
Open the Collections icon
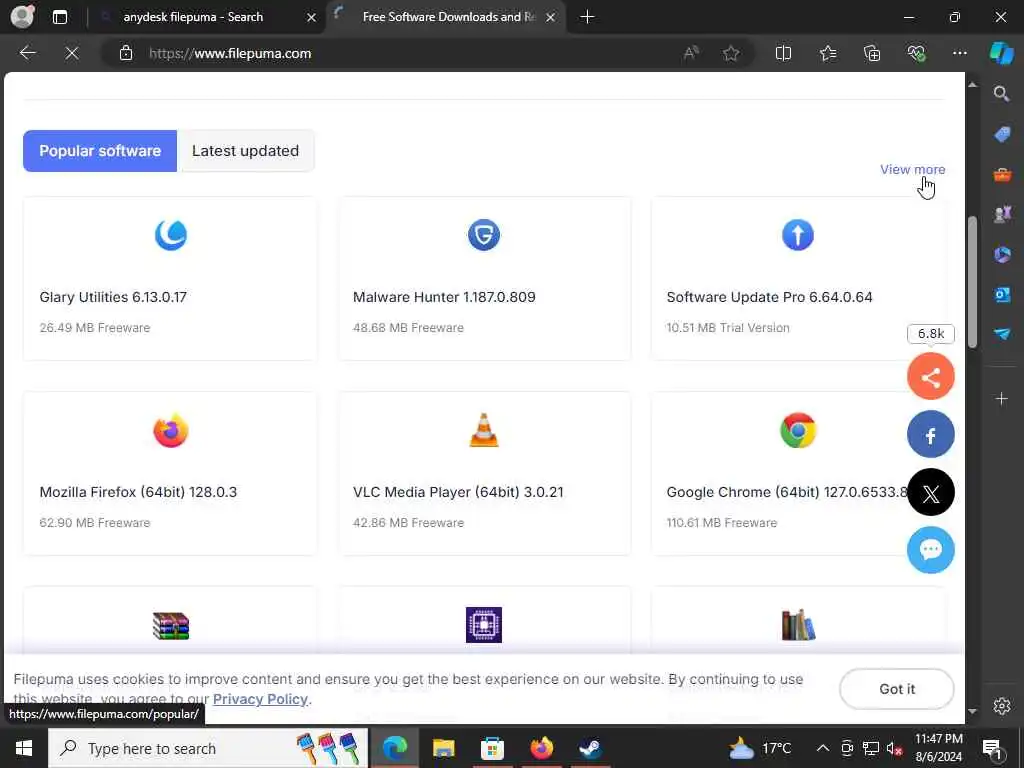[x=872, y=53]
